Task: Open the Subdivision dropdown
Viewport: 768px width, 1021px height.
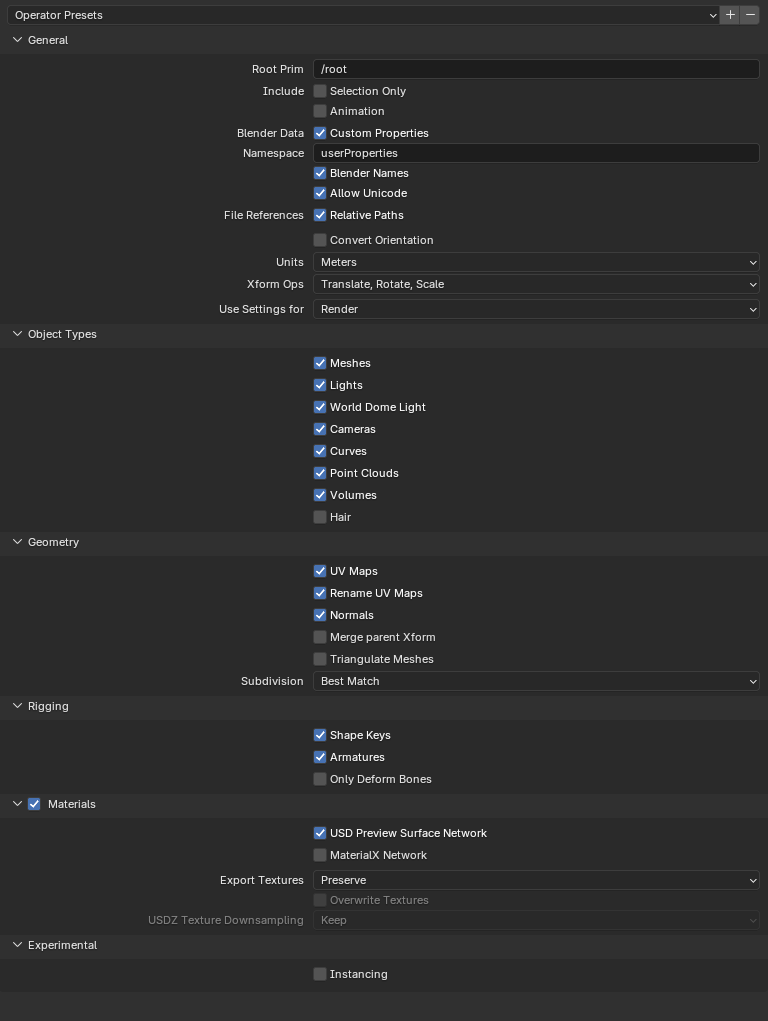Action: [x=536, y=681]
